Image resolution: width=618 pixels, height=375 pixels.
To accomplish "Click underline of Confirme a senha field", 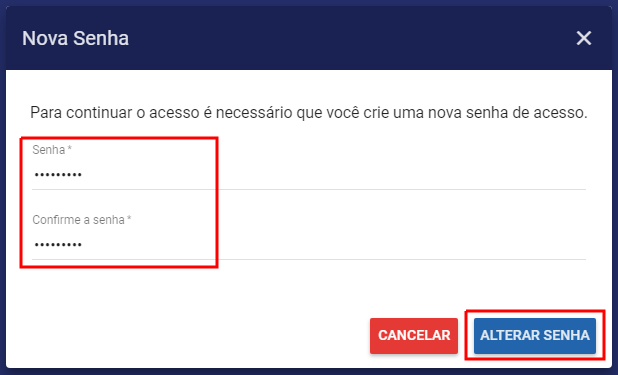I will [309, 259].
